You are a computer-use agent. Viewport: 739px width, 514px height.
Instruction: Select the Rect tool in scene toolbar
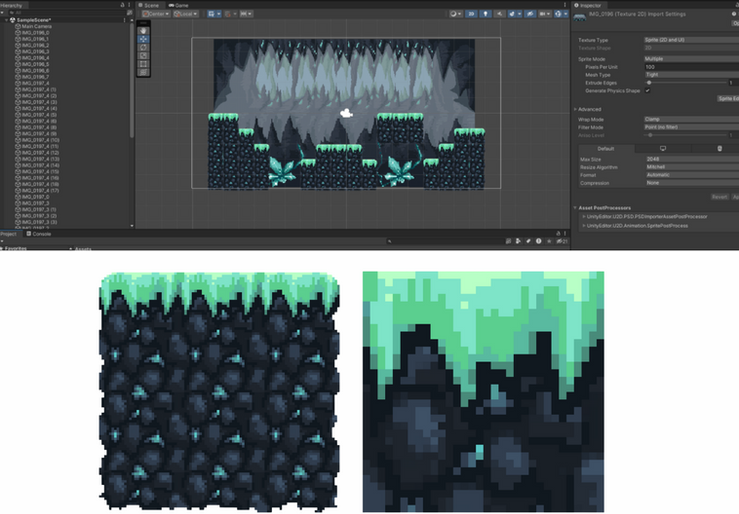click(x=144, y=64)
